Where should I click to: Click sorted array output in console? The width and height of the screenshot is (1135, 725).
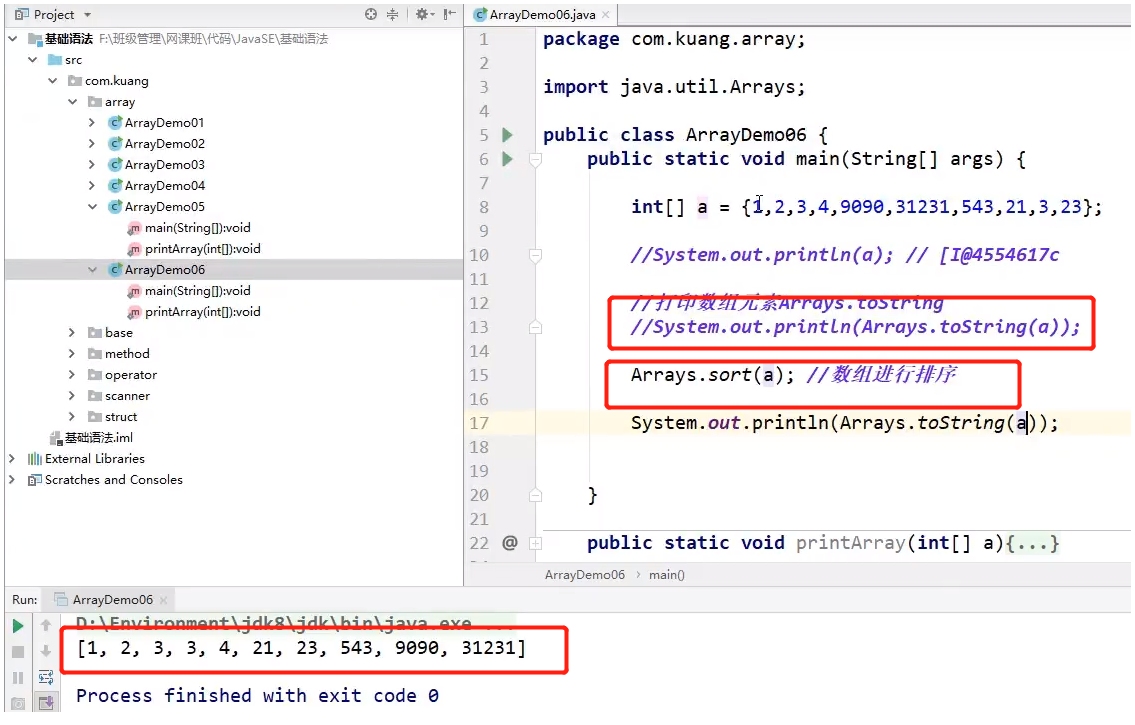click(x=301, y=648)
